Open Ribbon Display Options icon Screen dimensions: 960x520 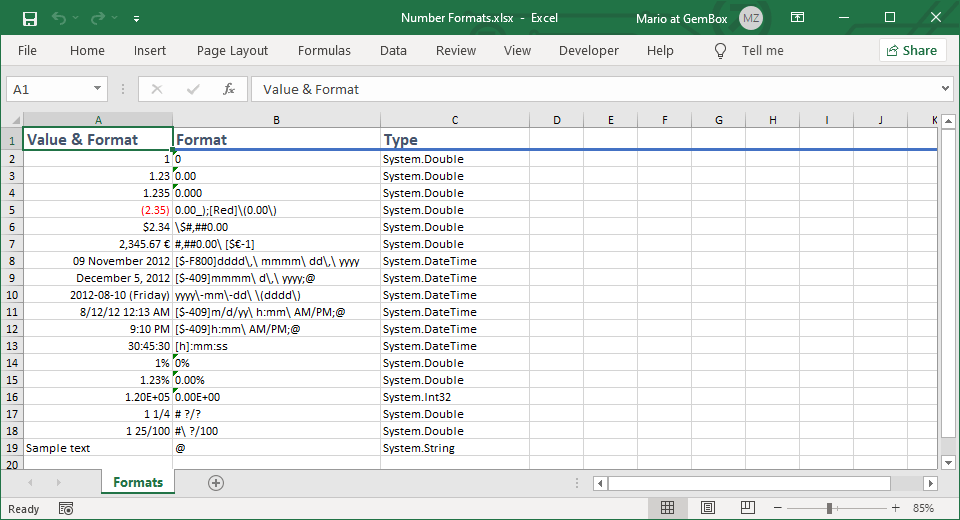[797, 18]
